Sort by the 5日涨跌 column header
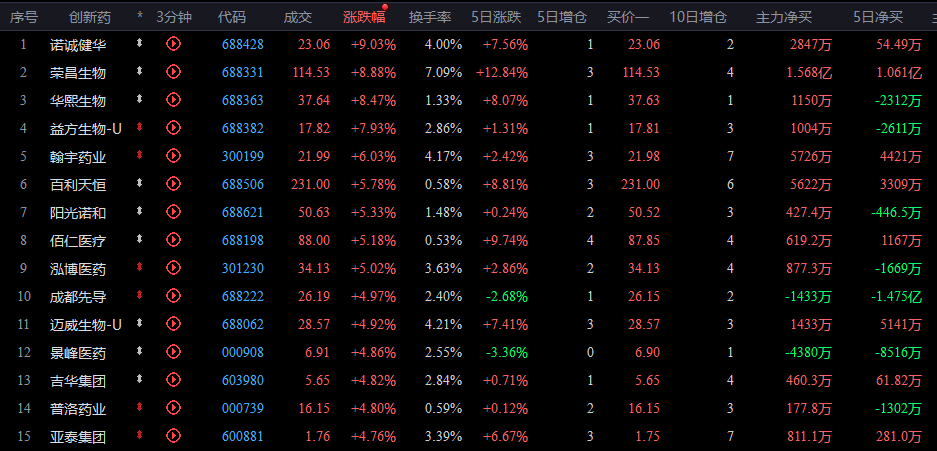Viewport: 937px width, 451px height. click(496, 17)
